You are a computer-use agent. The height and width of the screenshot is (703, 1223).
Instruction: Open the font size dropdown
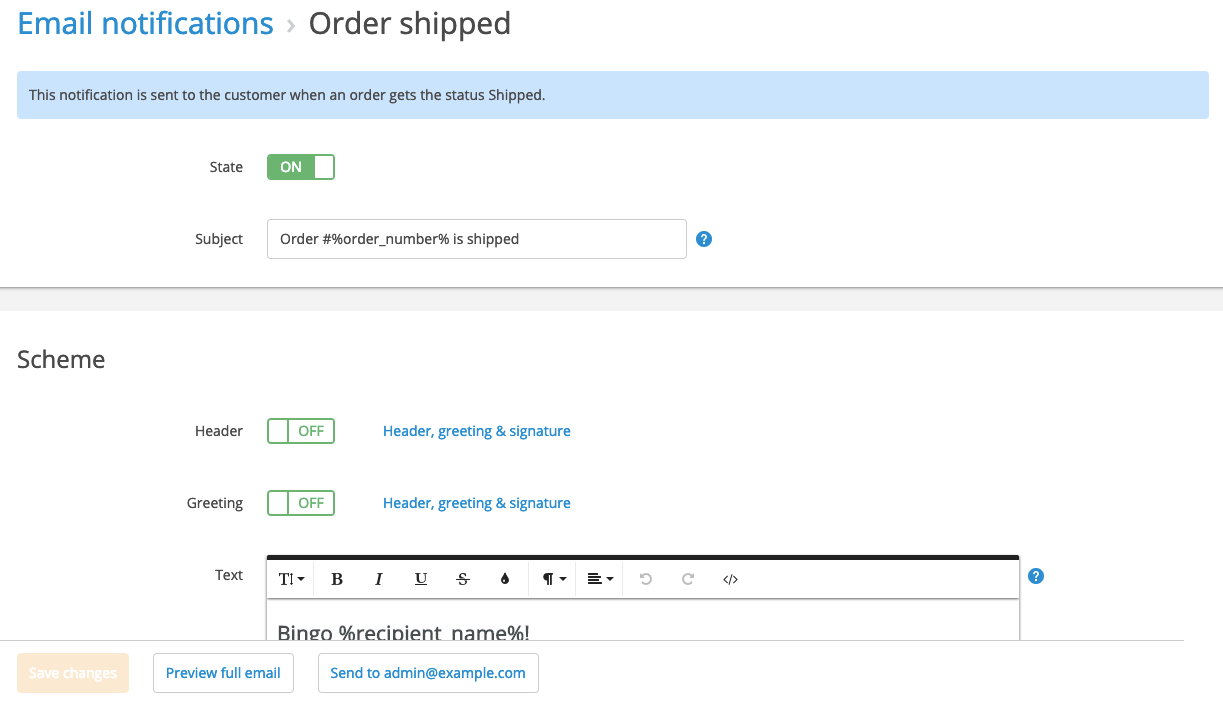pos(291,579)
